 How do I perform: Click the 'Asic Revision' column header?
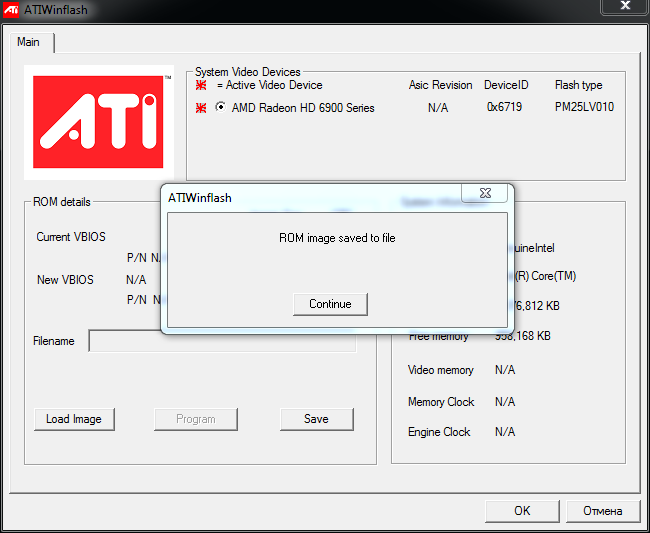pyautogui.click(x=440, y=85)
